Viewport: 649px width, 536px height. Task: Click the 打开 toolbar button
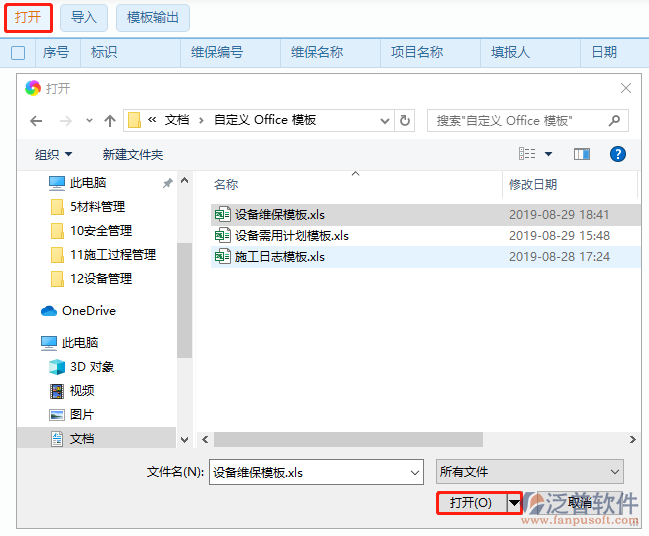pyautogui.click(x=28, y=17)
